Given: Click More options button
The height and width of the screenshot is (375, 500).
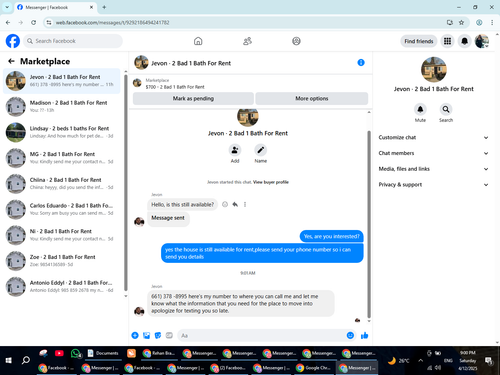Looking at the screenshot, I should (312, 98).
